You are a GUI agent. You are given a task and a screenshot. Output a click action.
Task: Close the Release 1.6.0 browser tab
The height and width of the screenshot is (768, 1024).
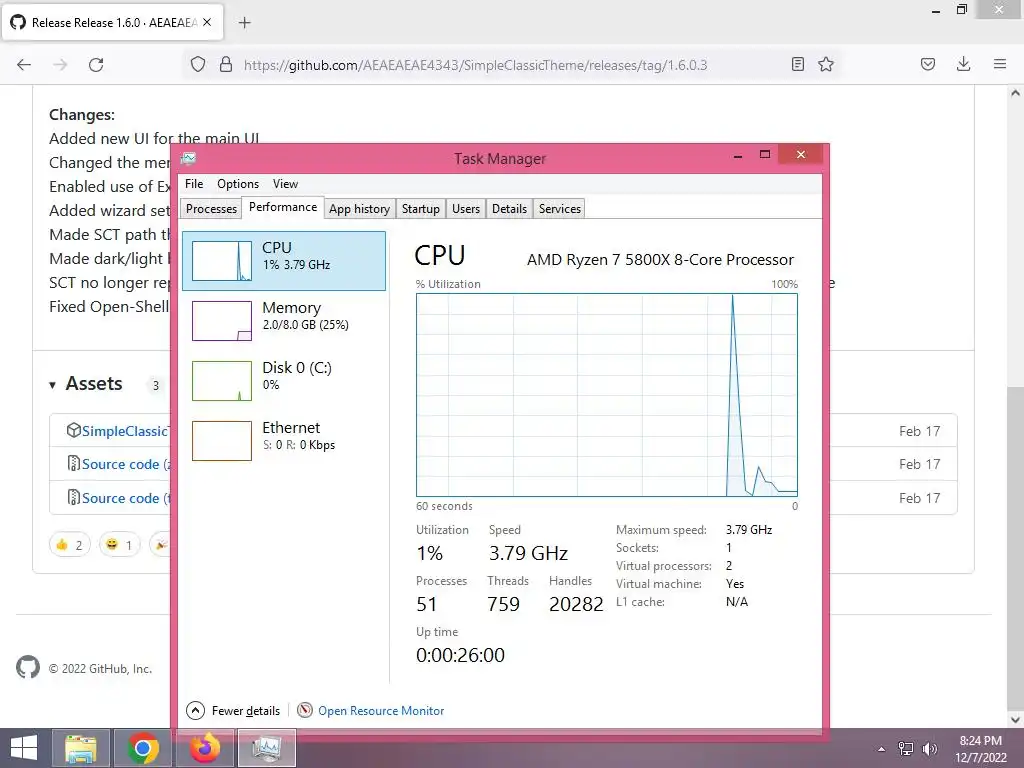click(x=207, y=22)
